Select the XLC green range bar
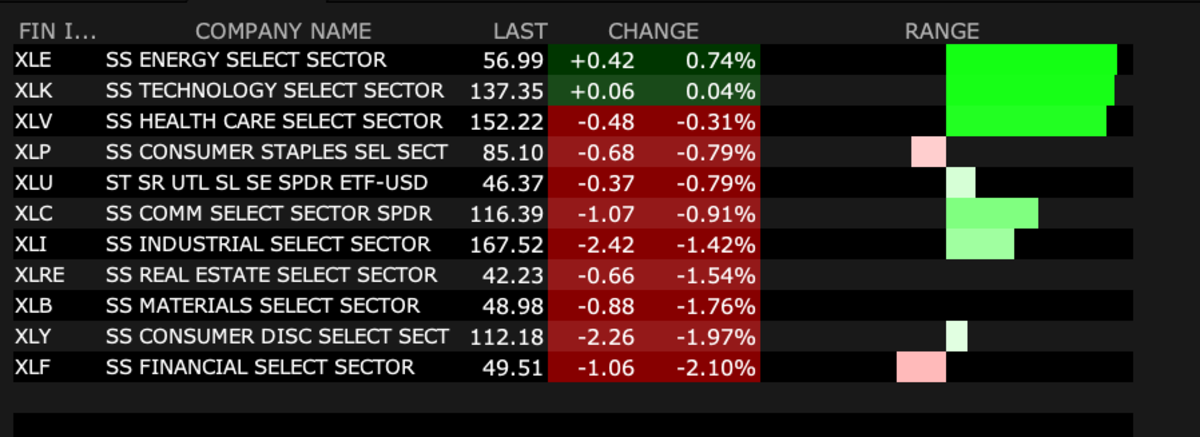This screenshot has height=437, width=1200. [991, 214]
